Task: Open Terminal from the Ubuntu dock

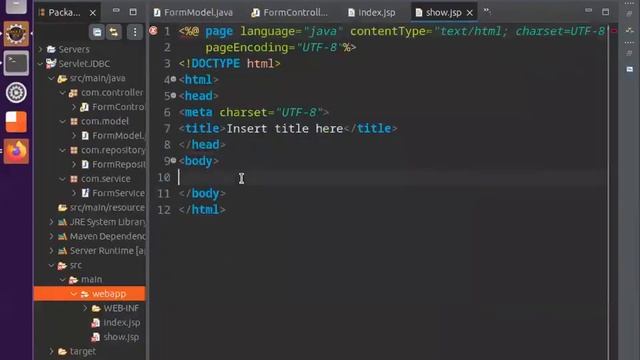Action: (x=16, y=63)
